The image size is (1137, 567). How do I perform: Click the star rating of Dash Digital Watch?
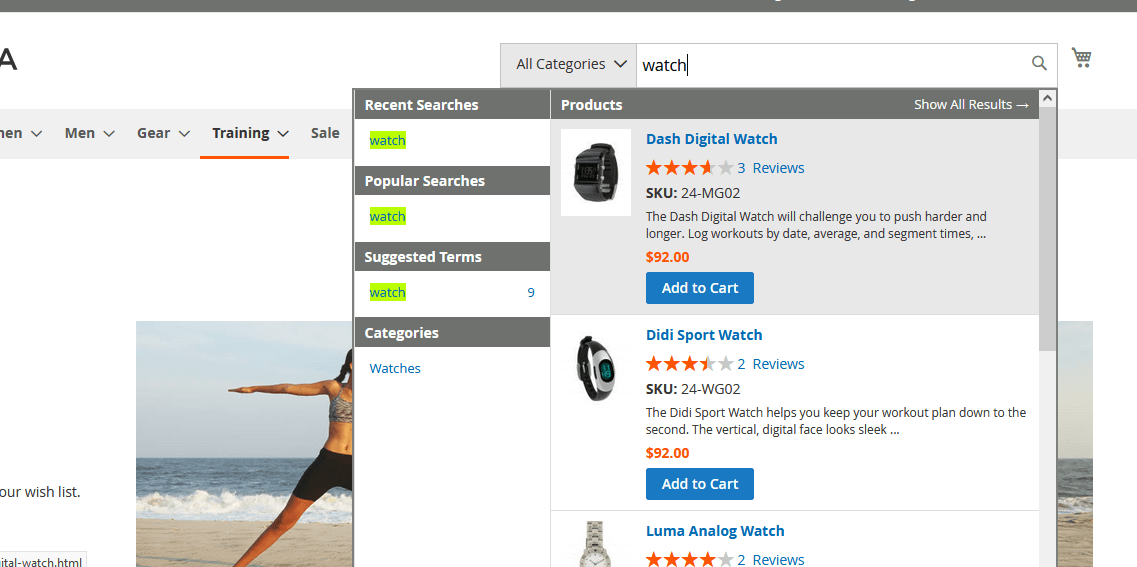689,168
